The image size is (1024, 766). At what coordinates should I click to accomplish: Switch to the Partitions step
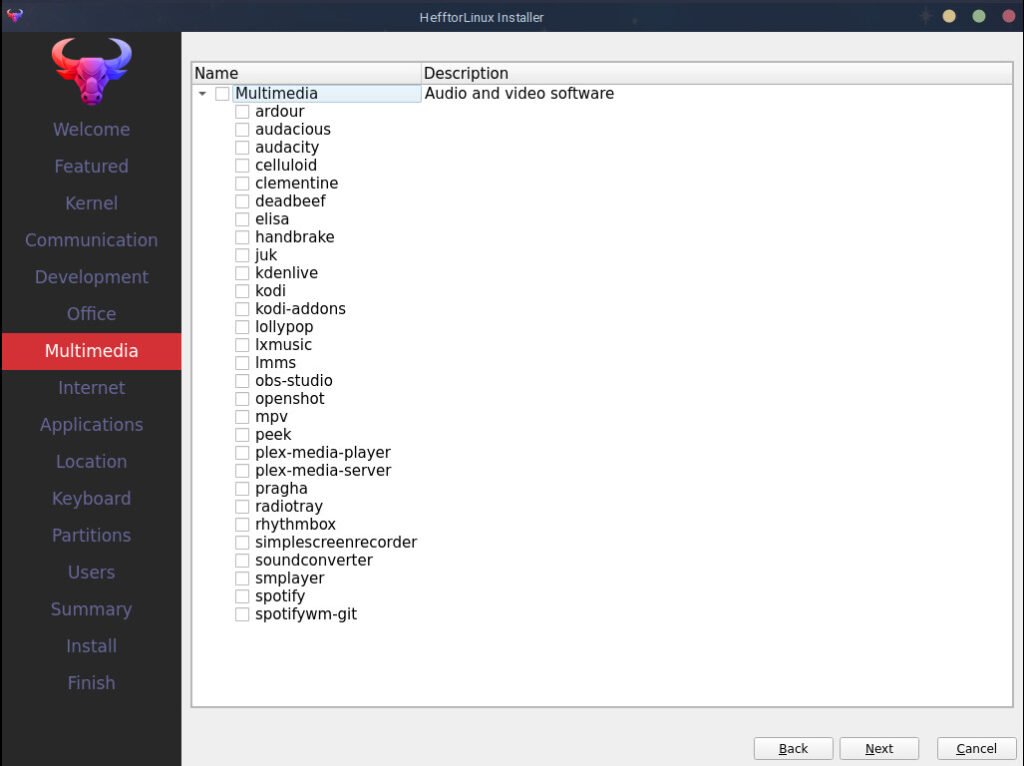coord(91,535)
